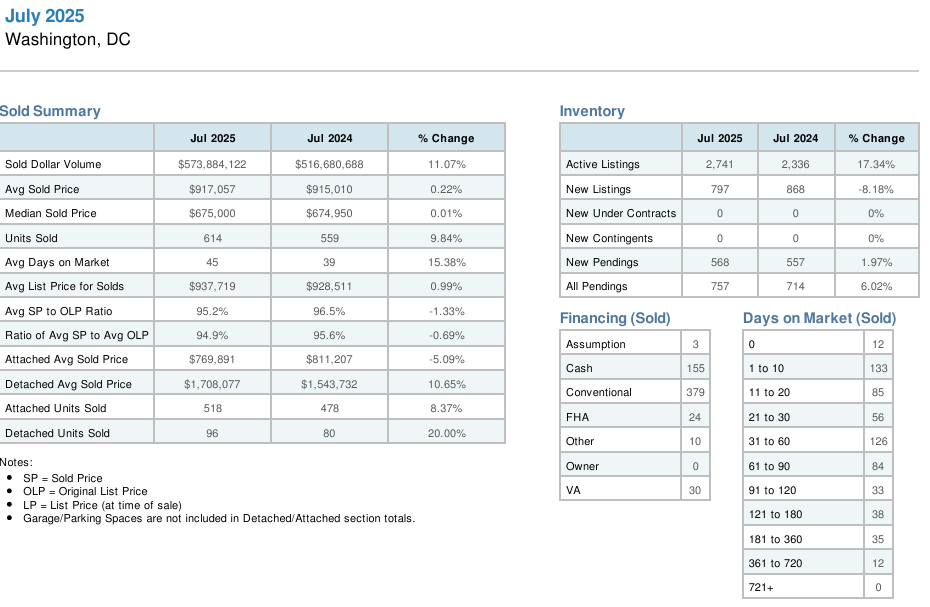Image resolution: width=930 pixels, height=607 pixels.
Task: Select the 1 to 10 days row
Action: click(767, 368)
